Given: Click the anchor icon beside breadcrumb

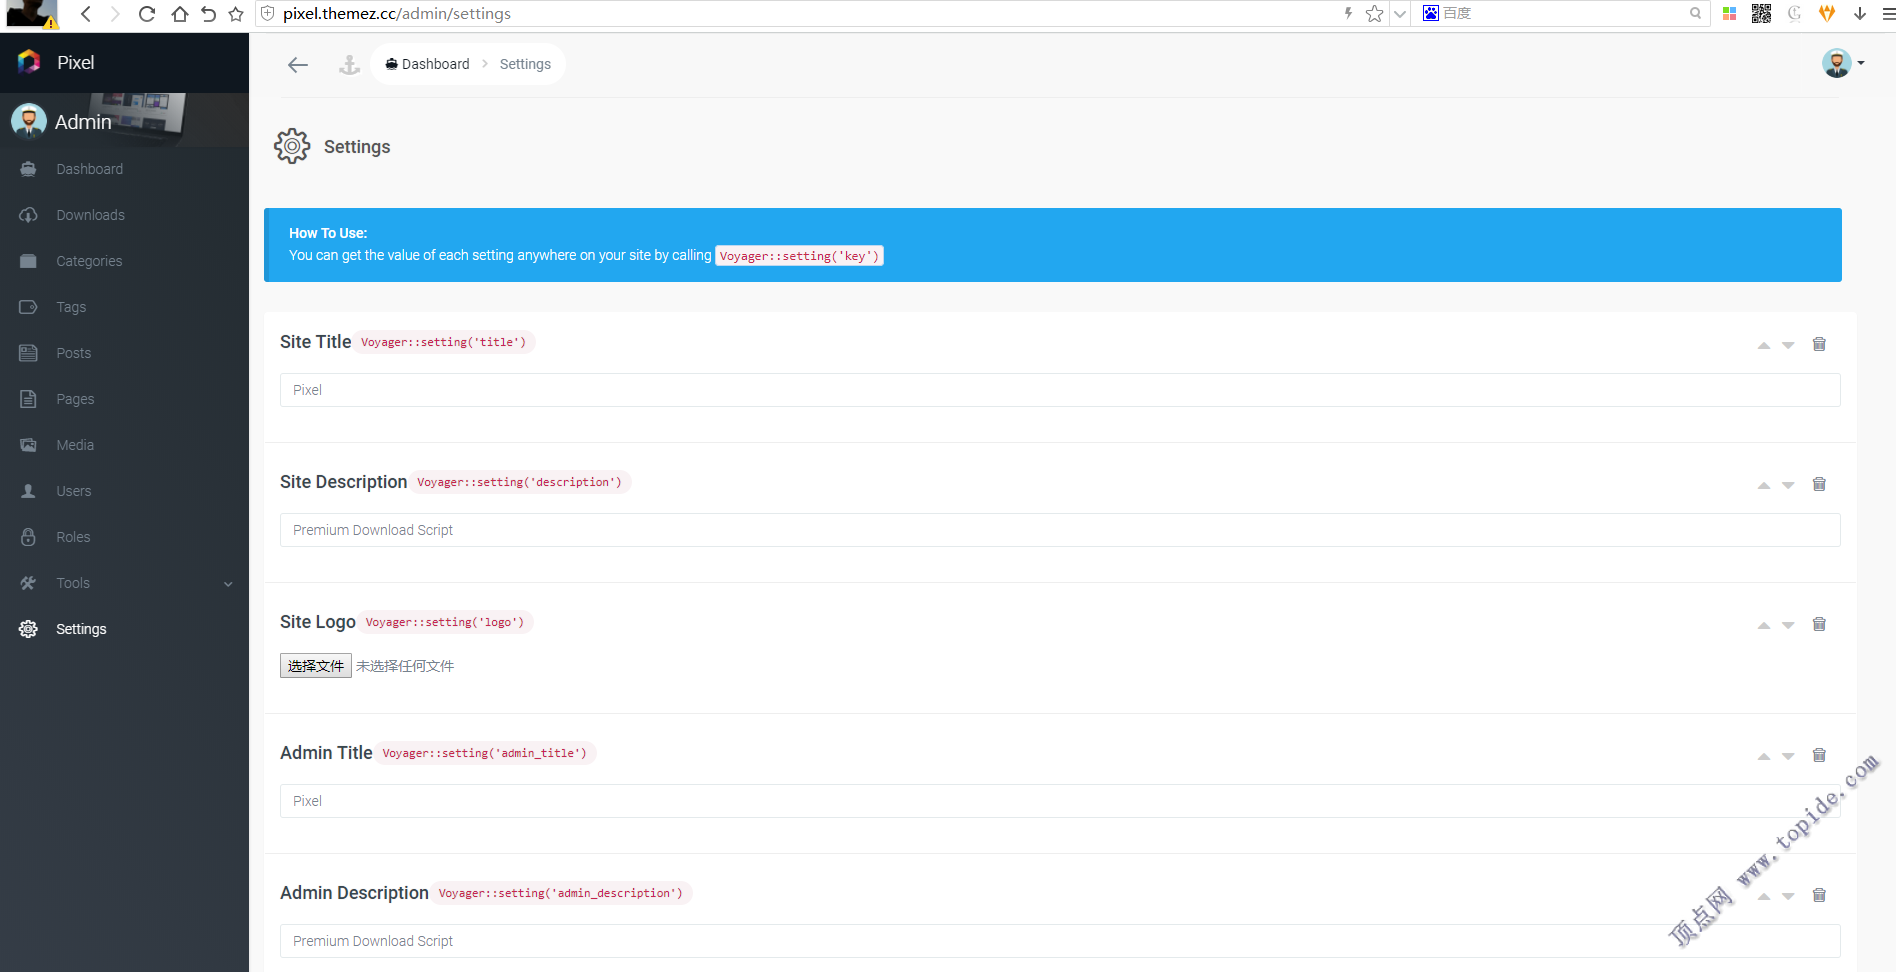Looking at the screenshot, I should pyautogui.click(x=349, y=65).
